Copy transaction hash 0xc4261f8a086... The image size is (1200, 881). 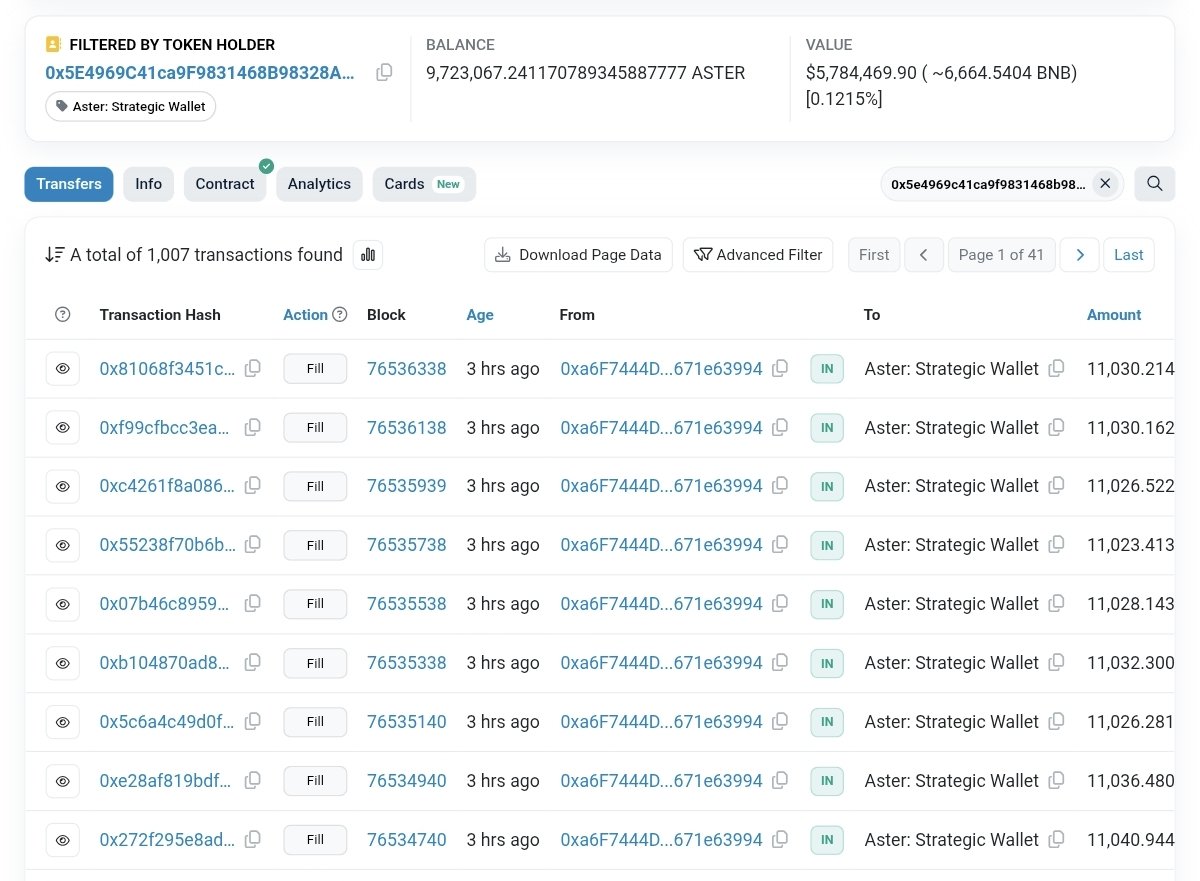coord(253,485)
